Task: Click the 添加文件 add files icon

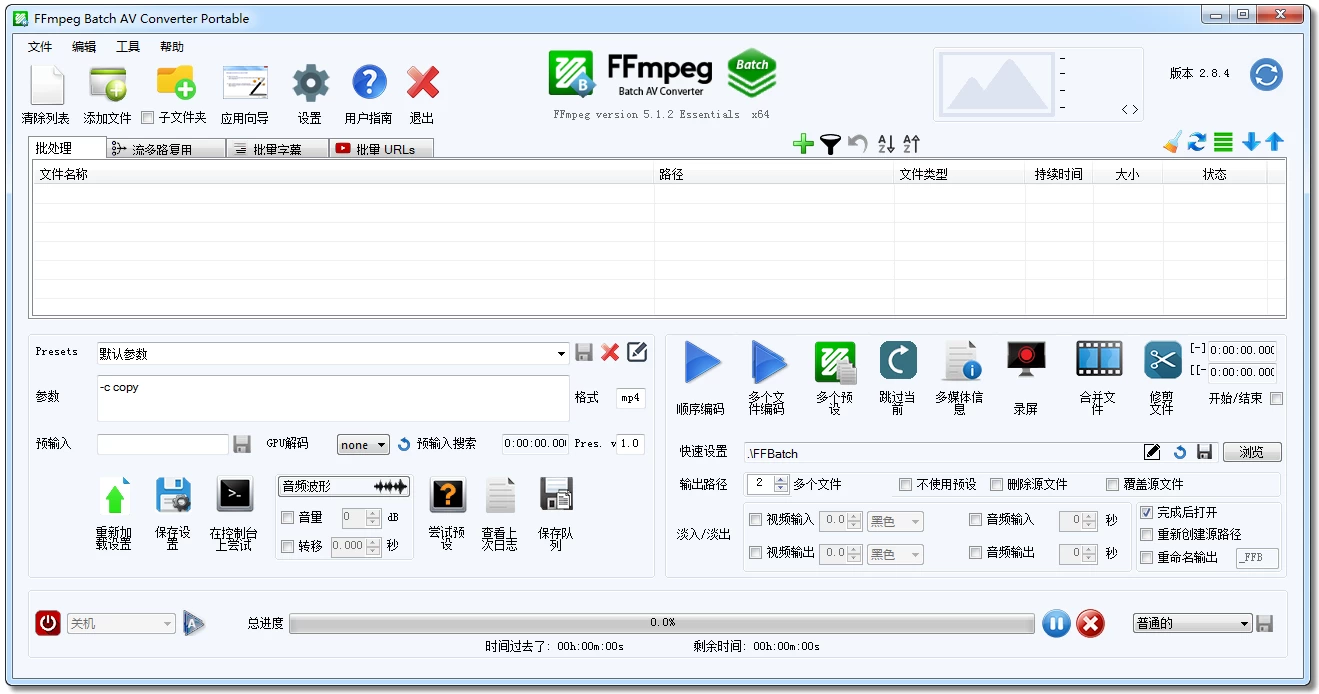Action: tap(106, 90)
